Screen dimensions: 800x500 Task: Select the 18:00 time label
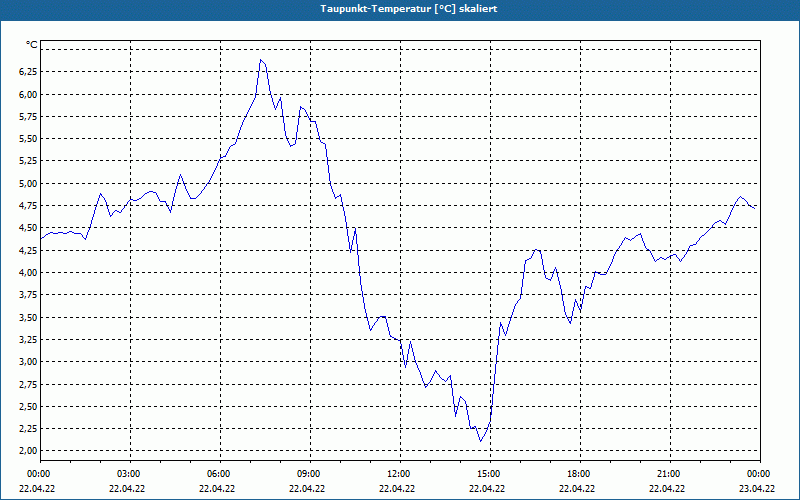(580, 474)
